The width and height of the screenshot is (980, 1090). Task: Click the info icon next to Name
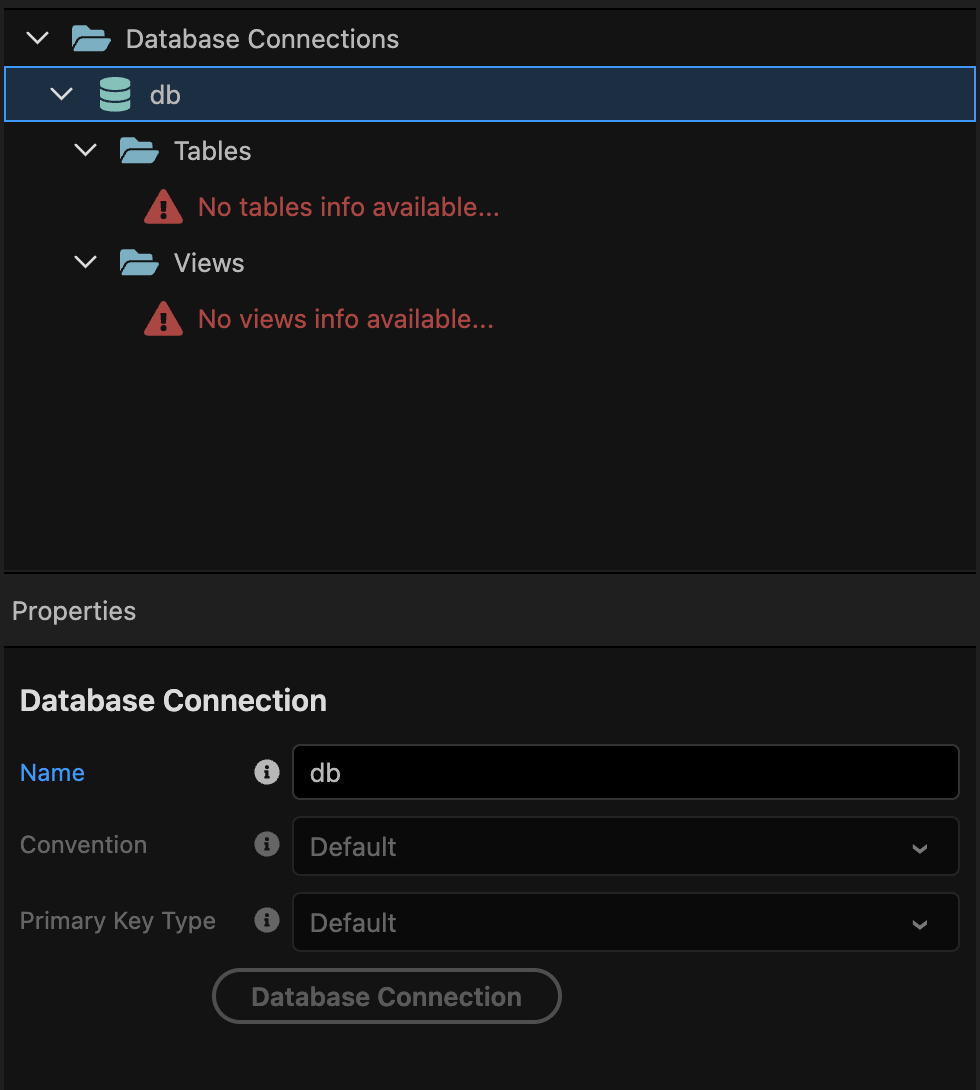click(266, 772)
